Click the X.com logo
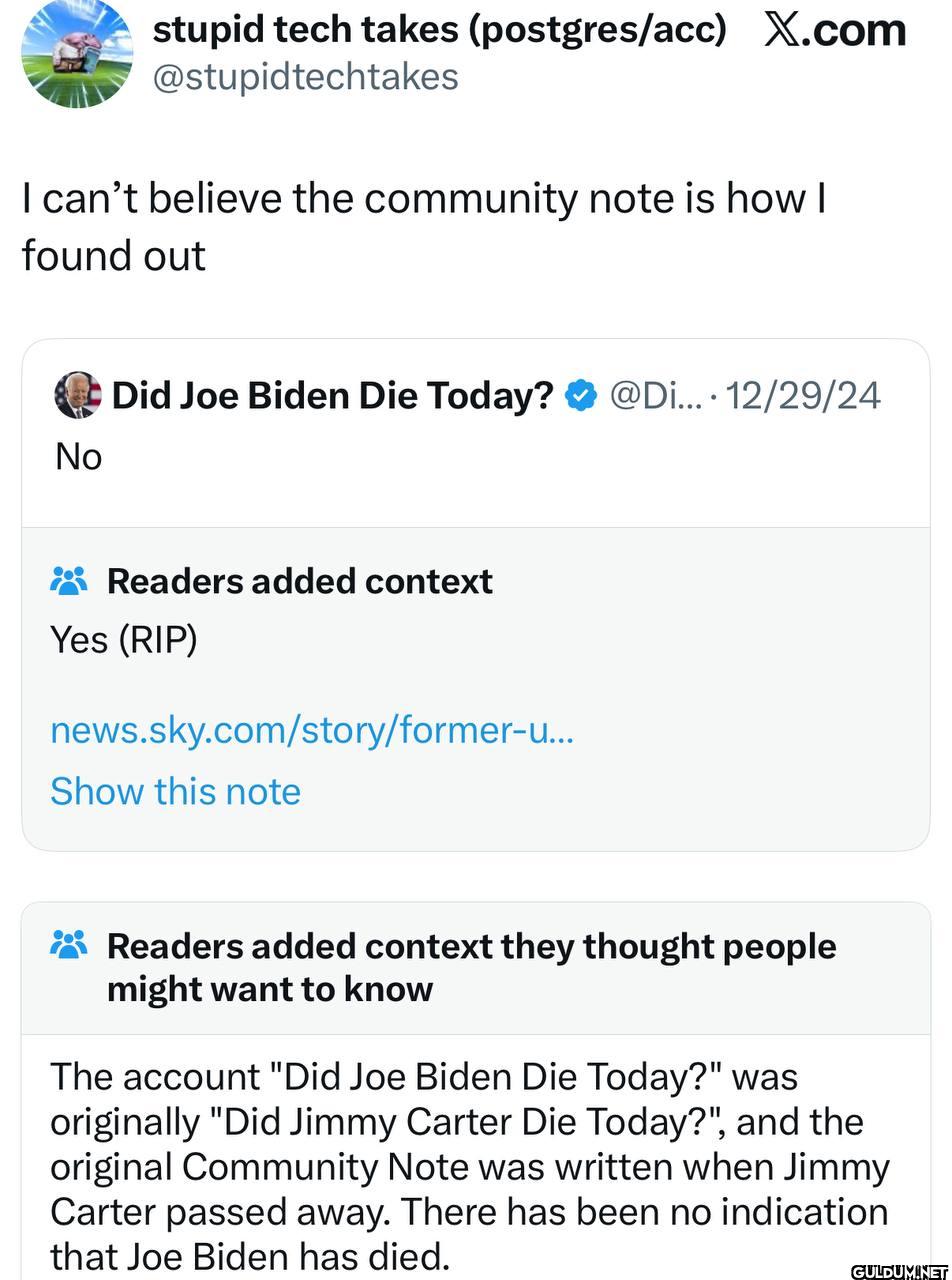Viewport: 952px width, 1280px height. 835,30
